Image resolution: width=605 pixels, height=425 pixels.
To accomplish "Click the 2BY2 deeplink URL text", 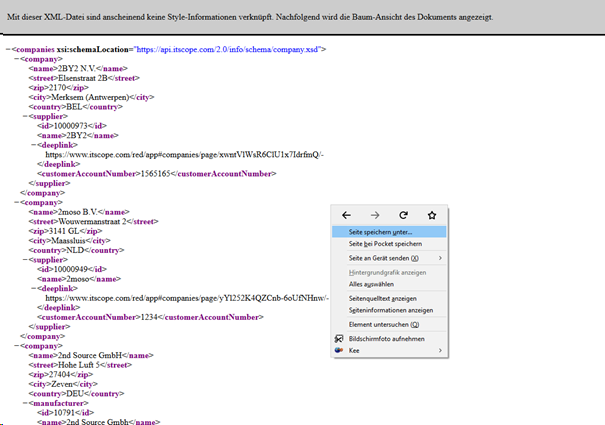I will pos(184,155).
